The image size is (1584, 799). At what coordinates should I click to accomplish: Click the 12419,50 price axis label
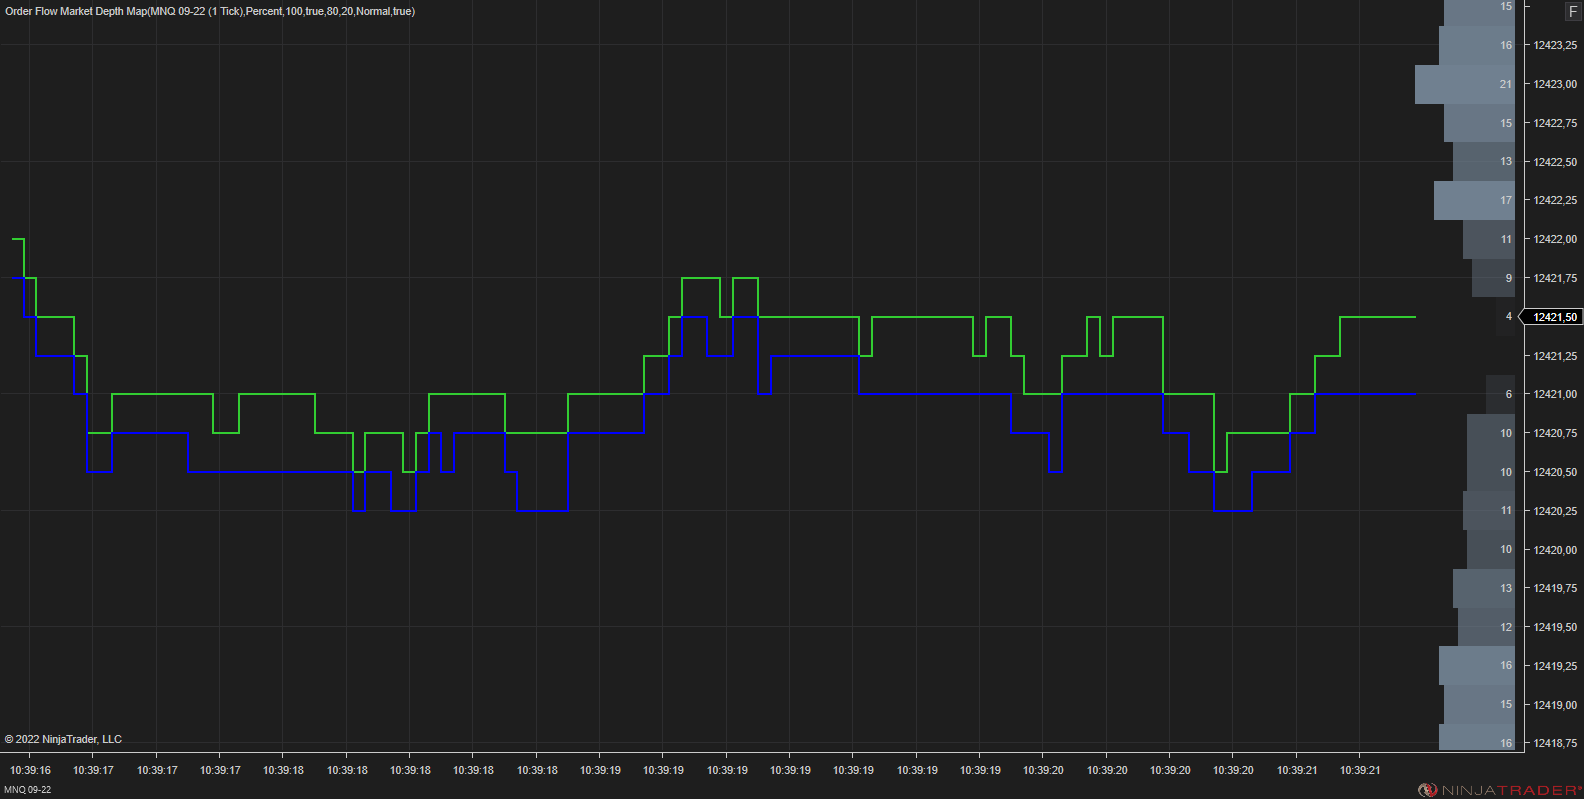[x=1555, y=627]
